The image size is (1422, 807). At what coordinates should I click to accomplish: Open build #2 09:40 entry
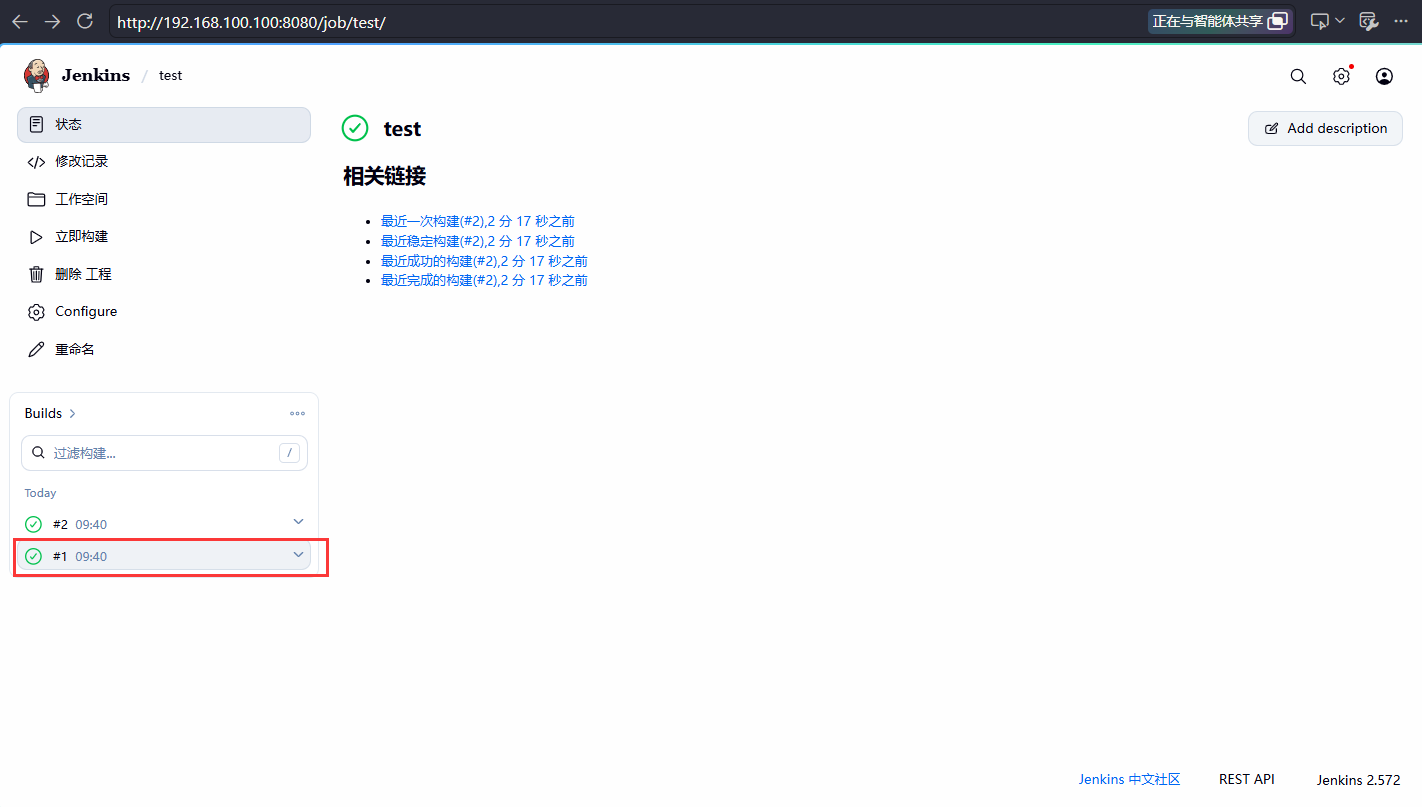164,524
